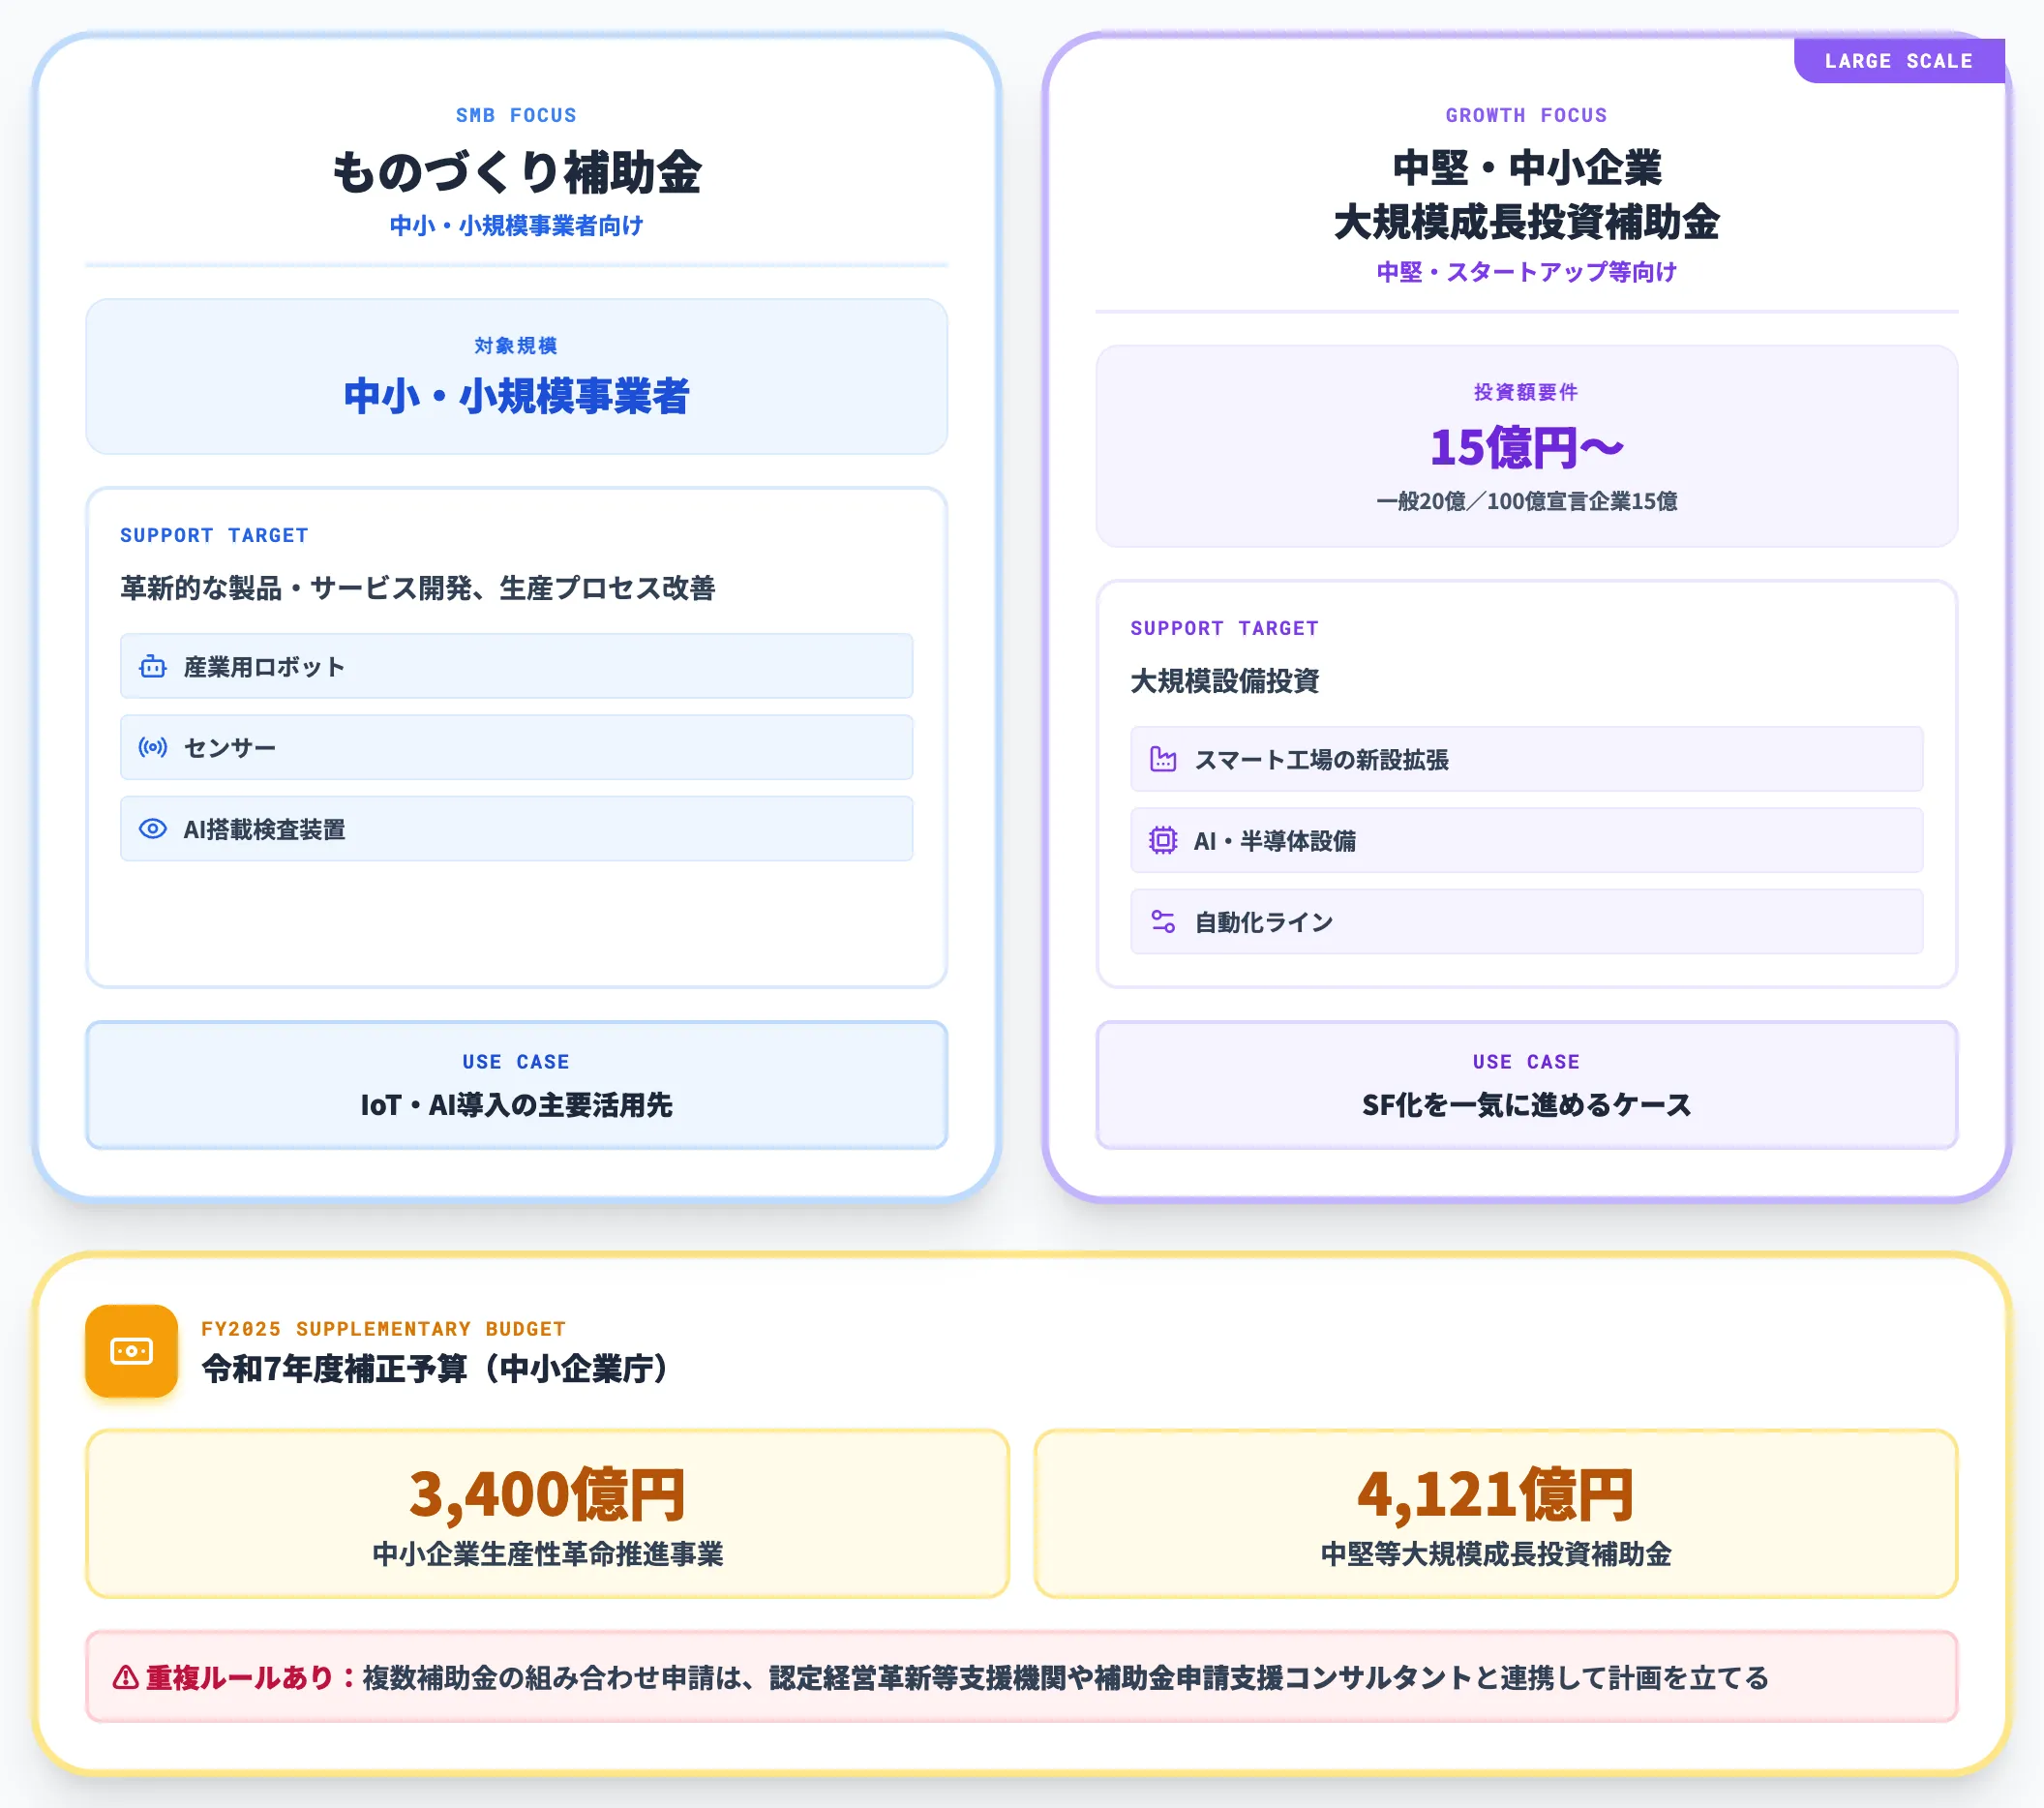Click the orange banknote budget icon
This screenshot has width=2044, height=1808.
pyautogui.click(x=131, y=1351)
